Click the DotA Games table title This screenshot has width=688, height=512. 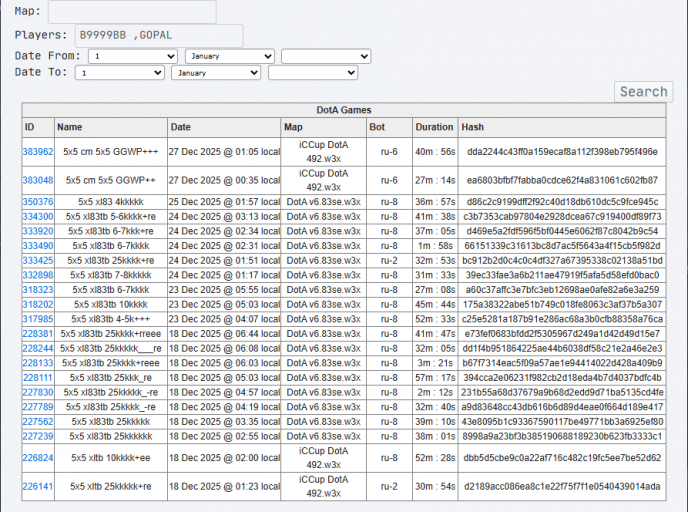344,110
